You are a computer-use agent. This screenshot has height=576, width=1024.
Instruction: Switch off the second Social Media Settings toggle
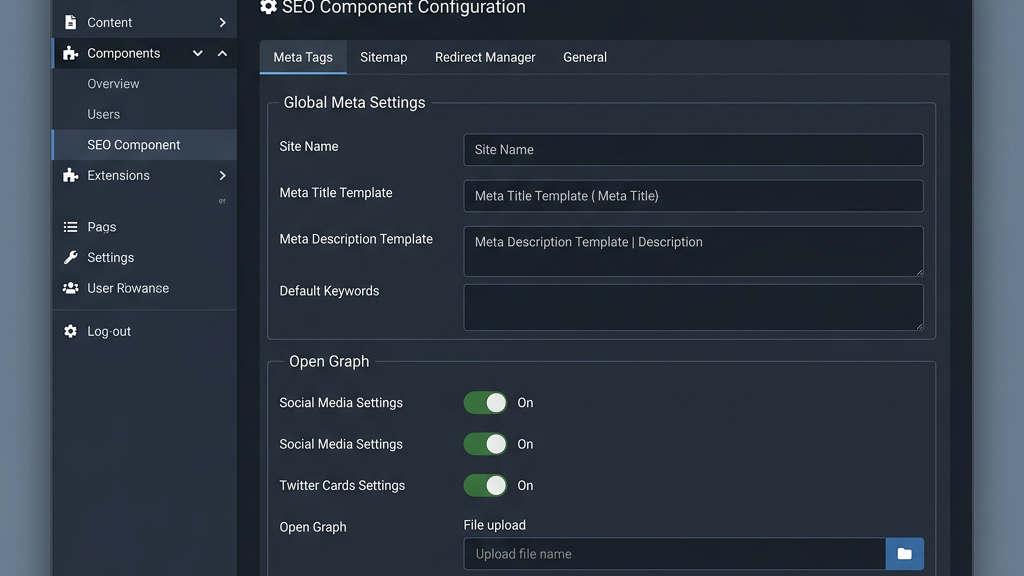(486, 444)
